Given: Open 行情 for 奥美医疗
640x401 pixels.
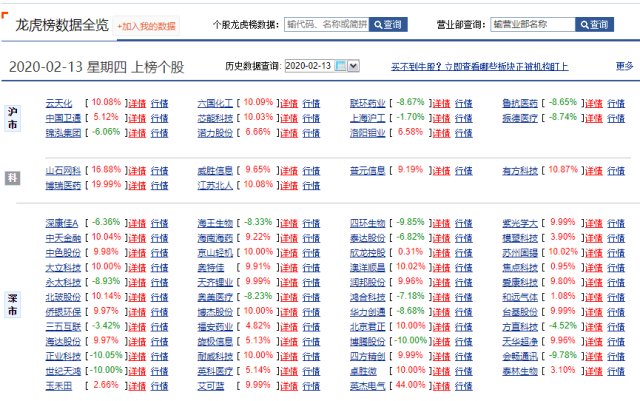Looking at the screenshot, I should (x=311, y=297).
